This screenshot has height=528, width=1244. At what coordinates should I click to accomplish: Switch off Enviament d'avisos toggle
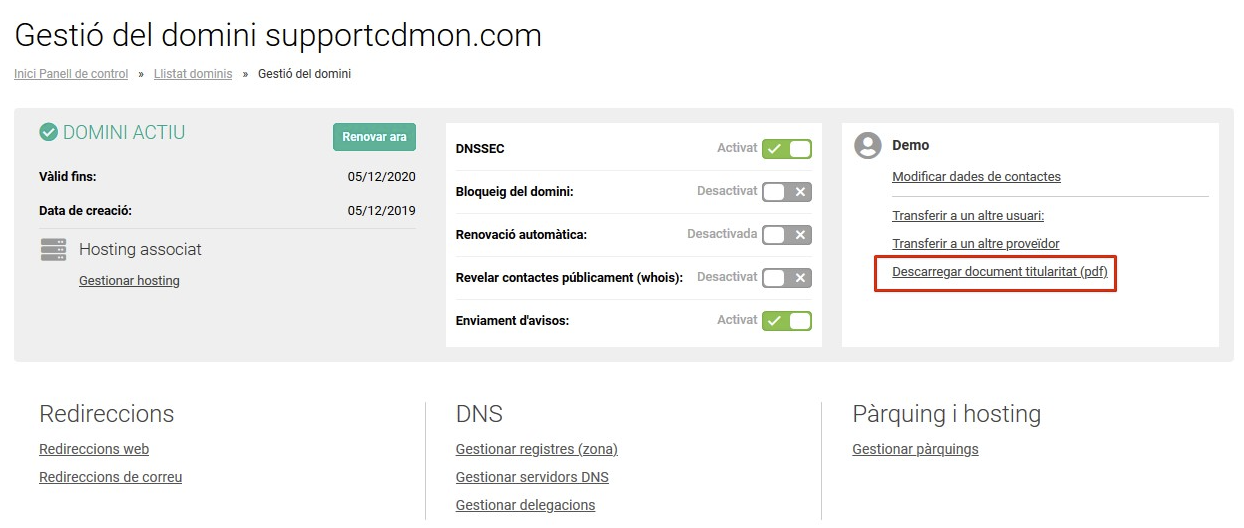coord(786,321)
